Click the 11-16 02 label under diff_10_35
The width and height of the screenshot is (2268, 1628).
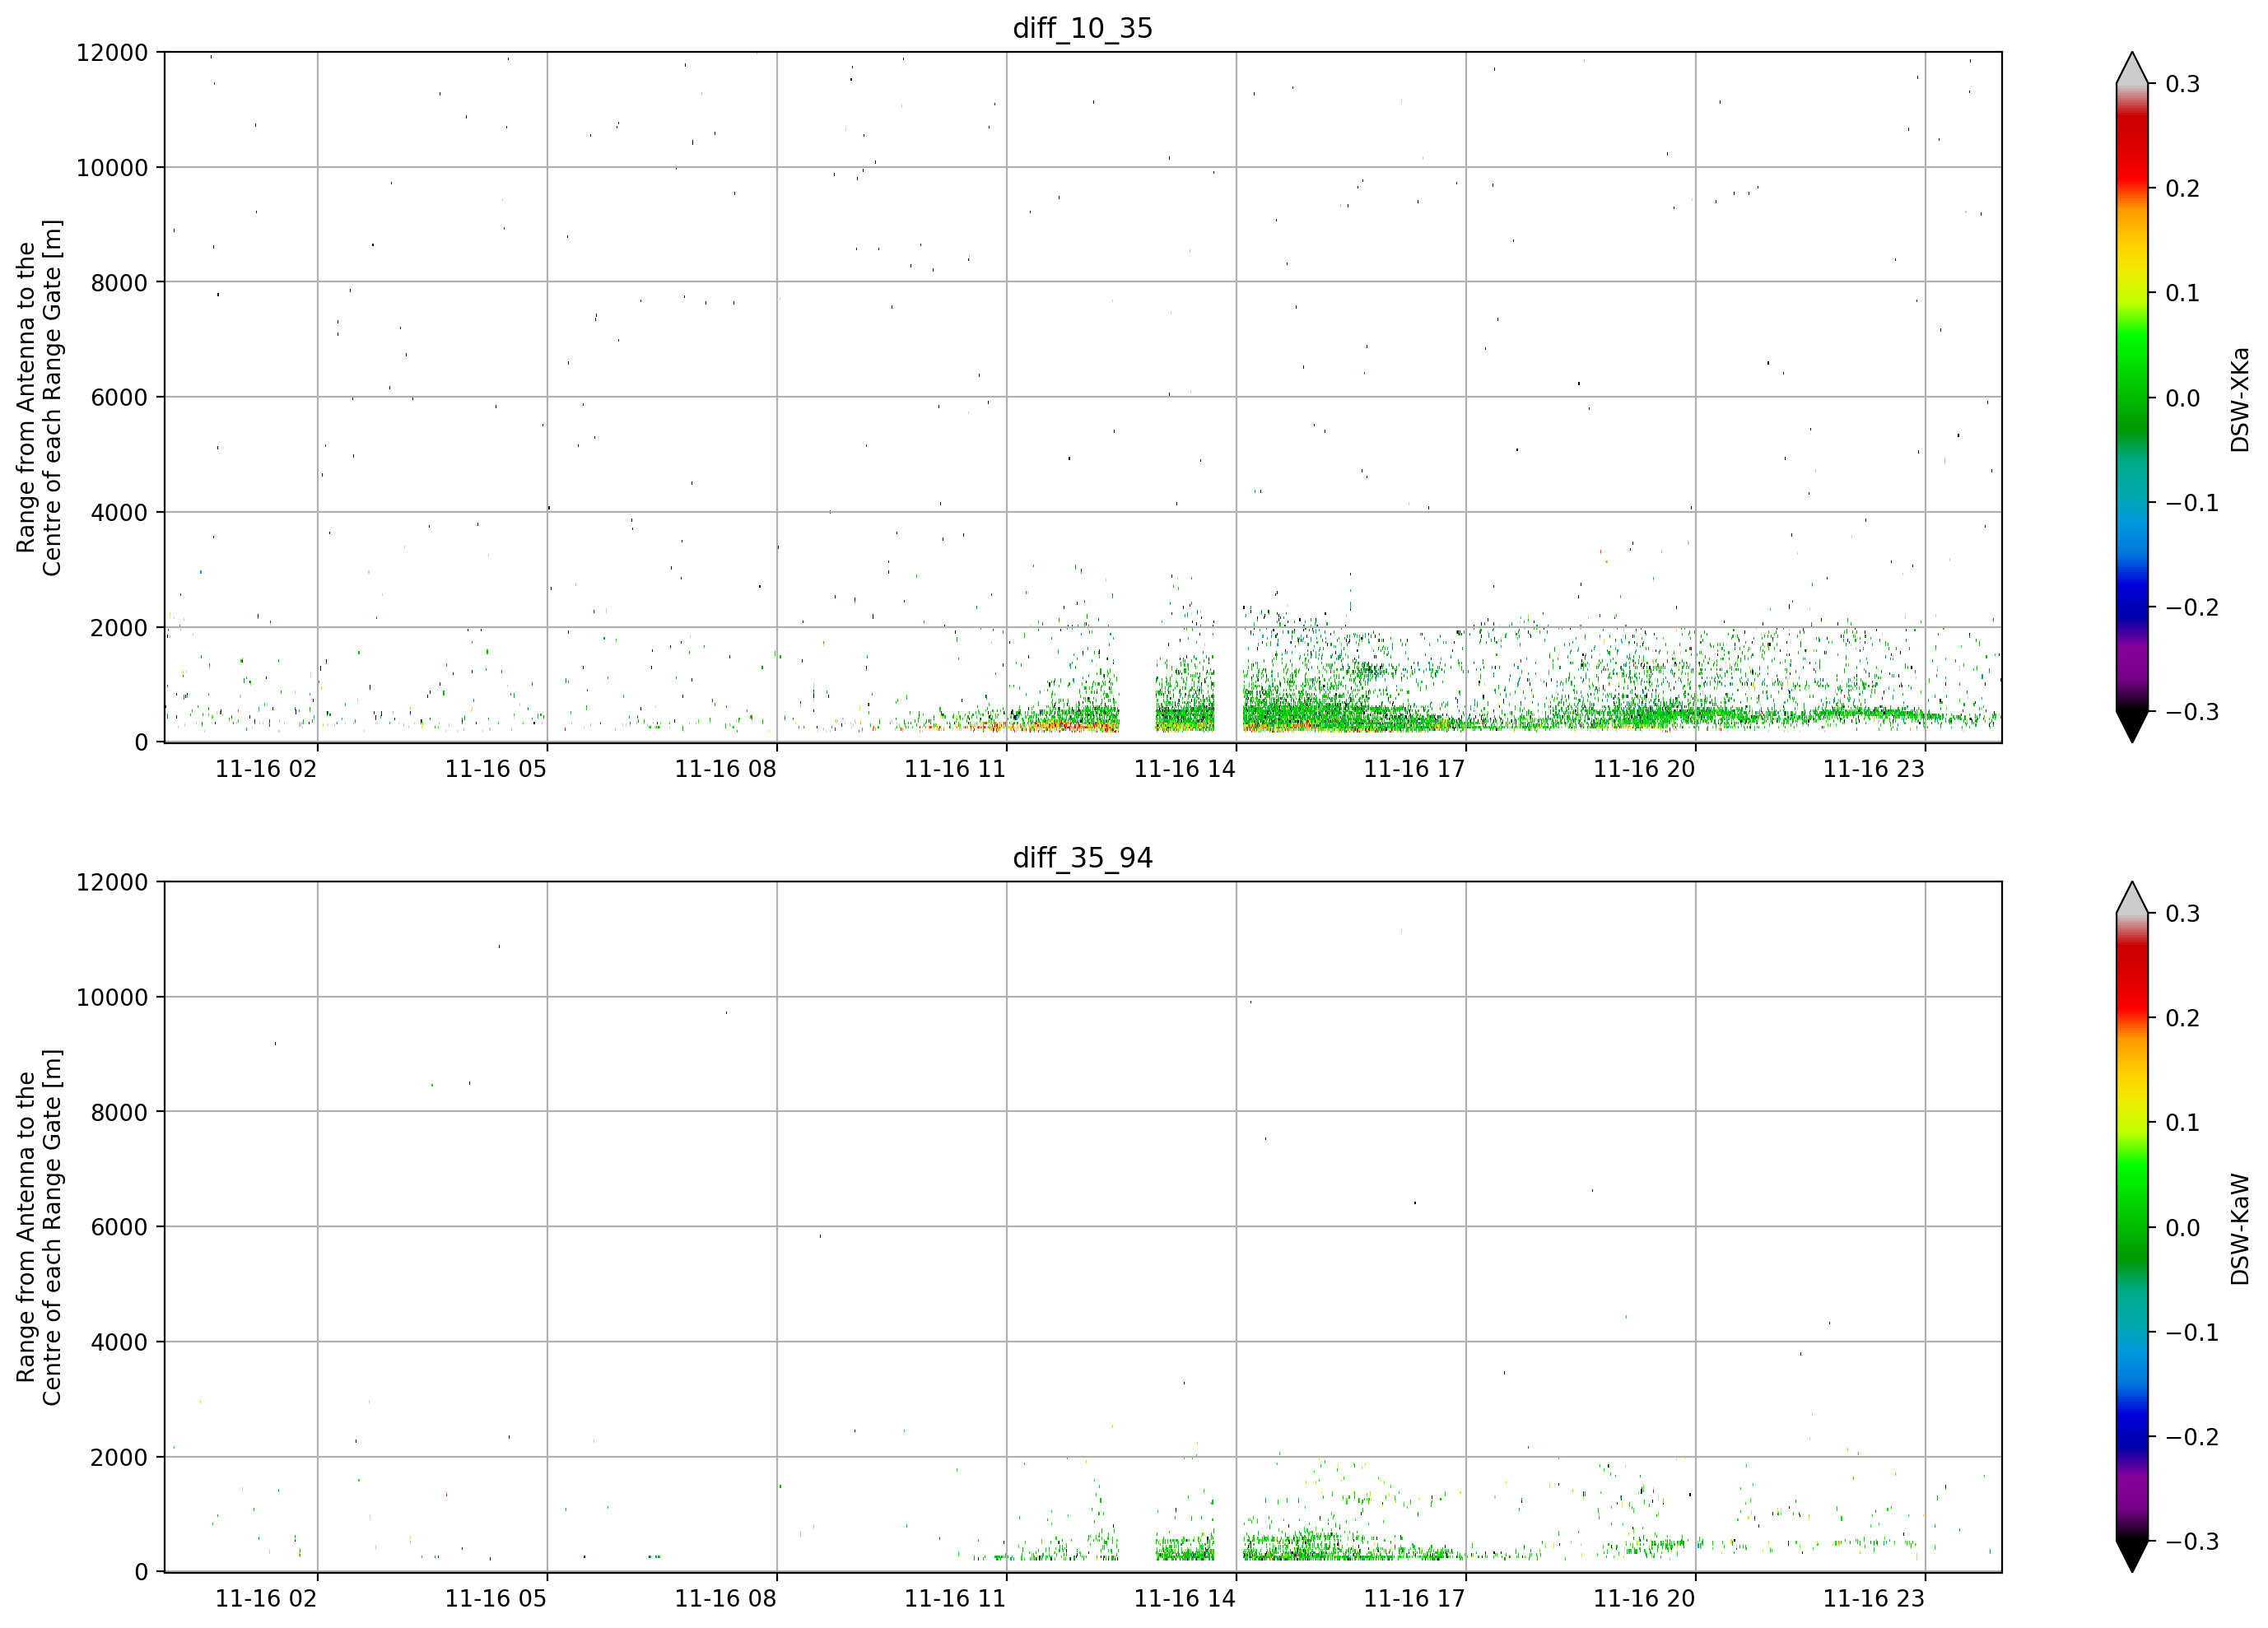pyautogui.click(x=266, y=769)
